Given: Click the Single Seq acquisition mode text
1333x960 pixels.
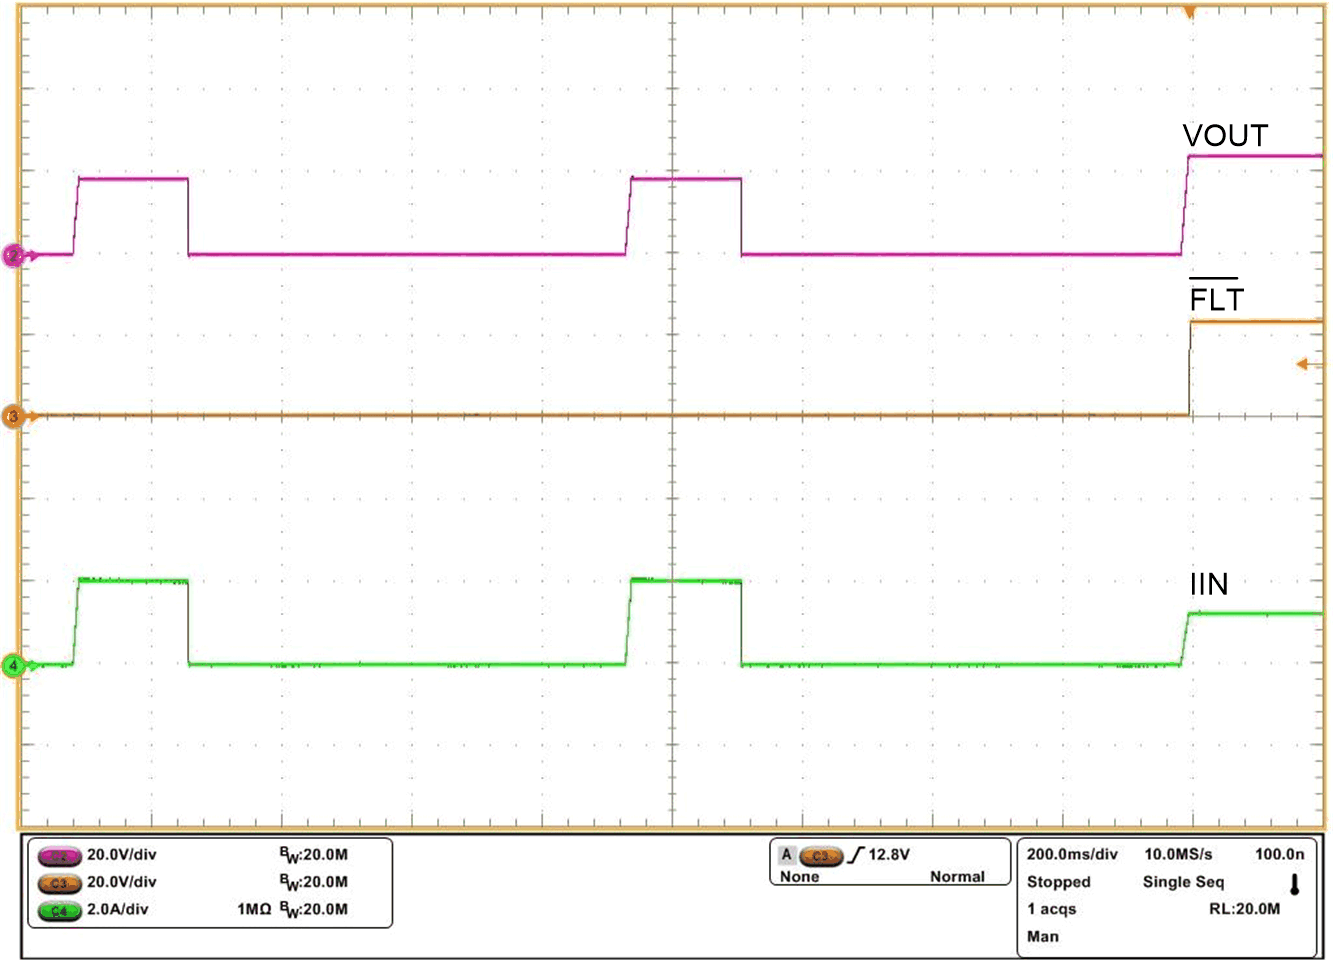Looking at the screenshot, I should coord(1184,882).
